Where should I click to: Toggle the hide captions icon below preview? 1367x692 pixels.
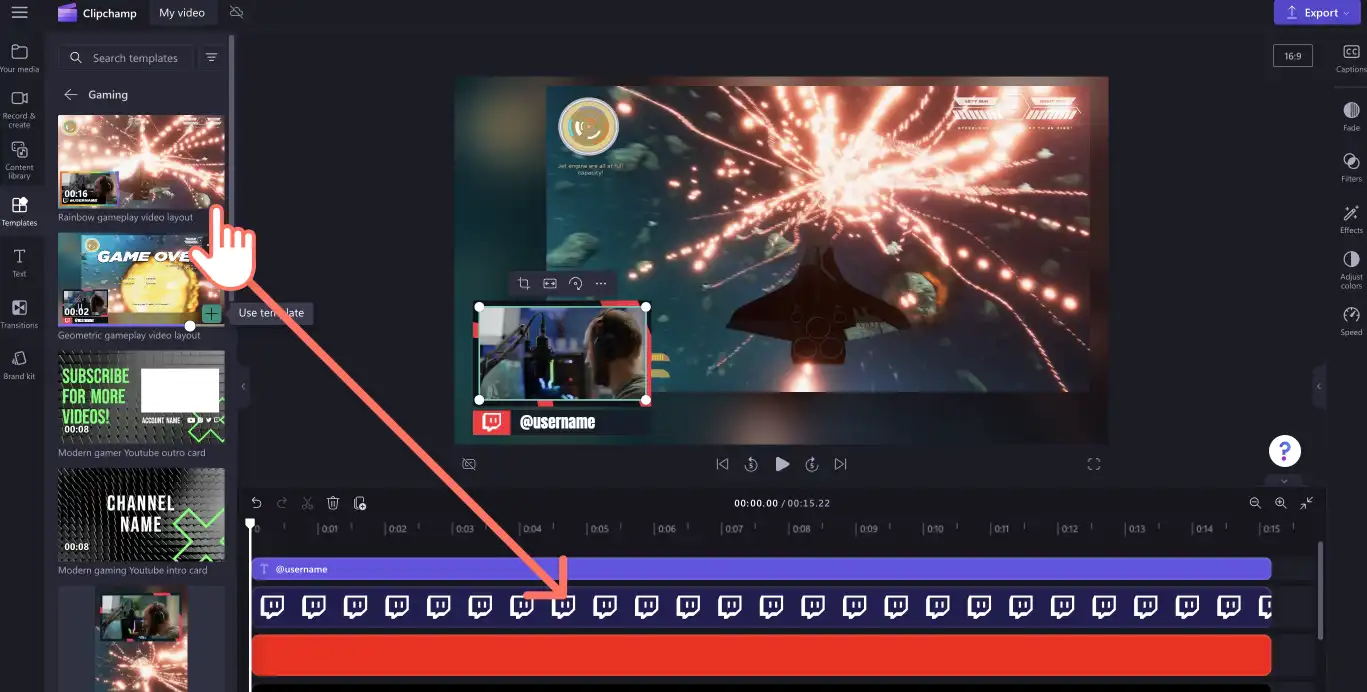click(x=469, y=464)
